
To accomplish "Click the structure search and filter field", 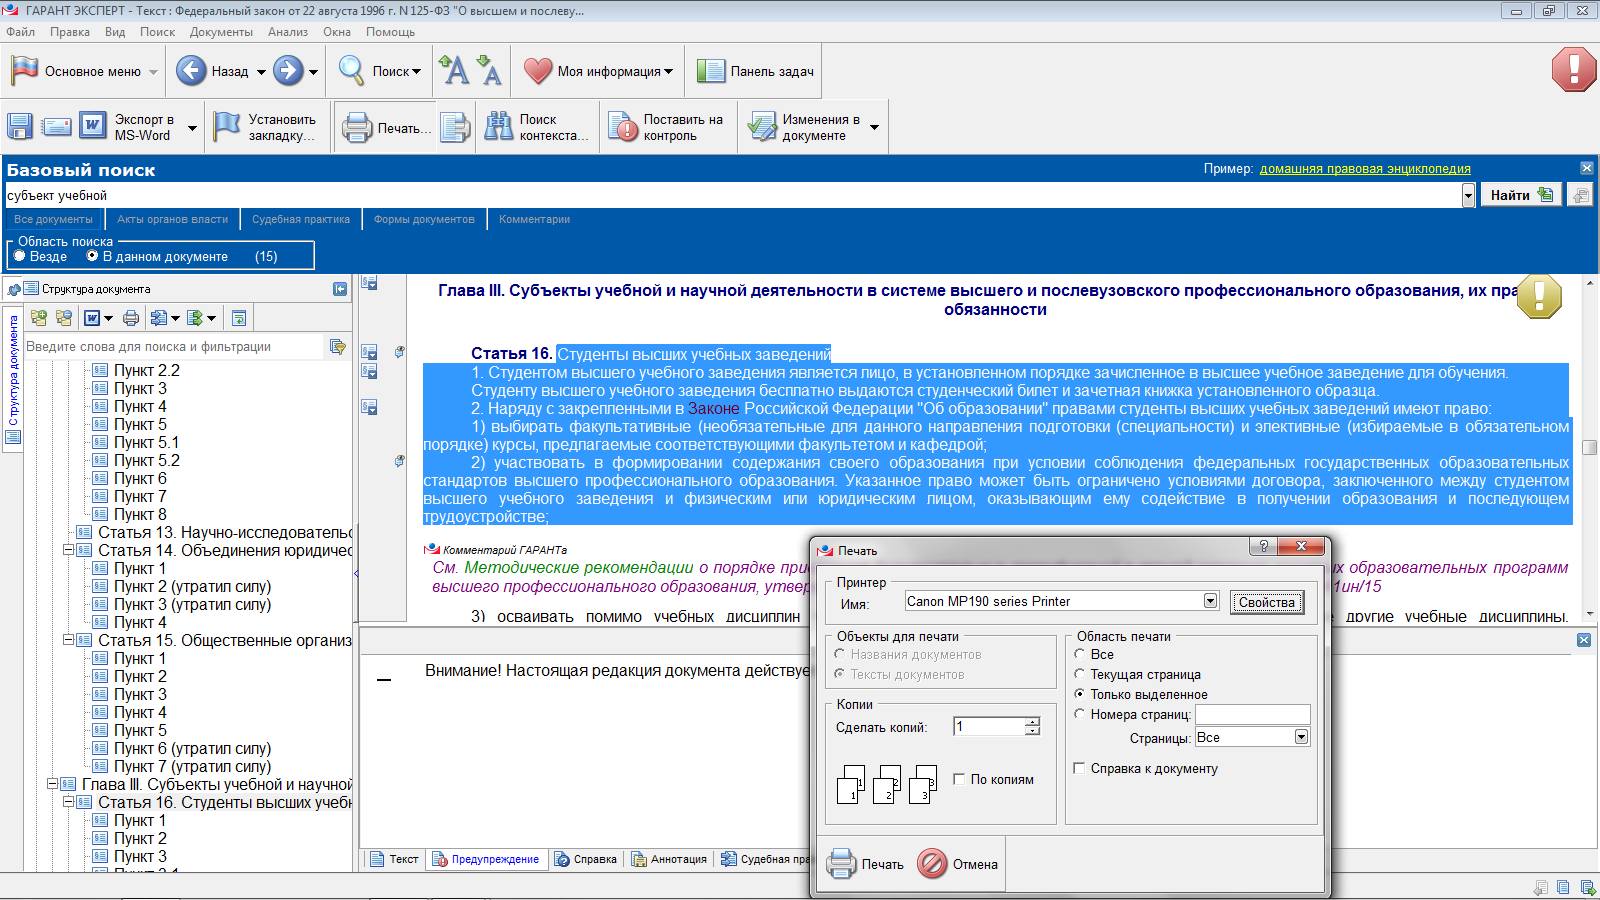I will [176, 347].
